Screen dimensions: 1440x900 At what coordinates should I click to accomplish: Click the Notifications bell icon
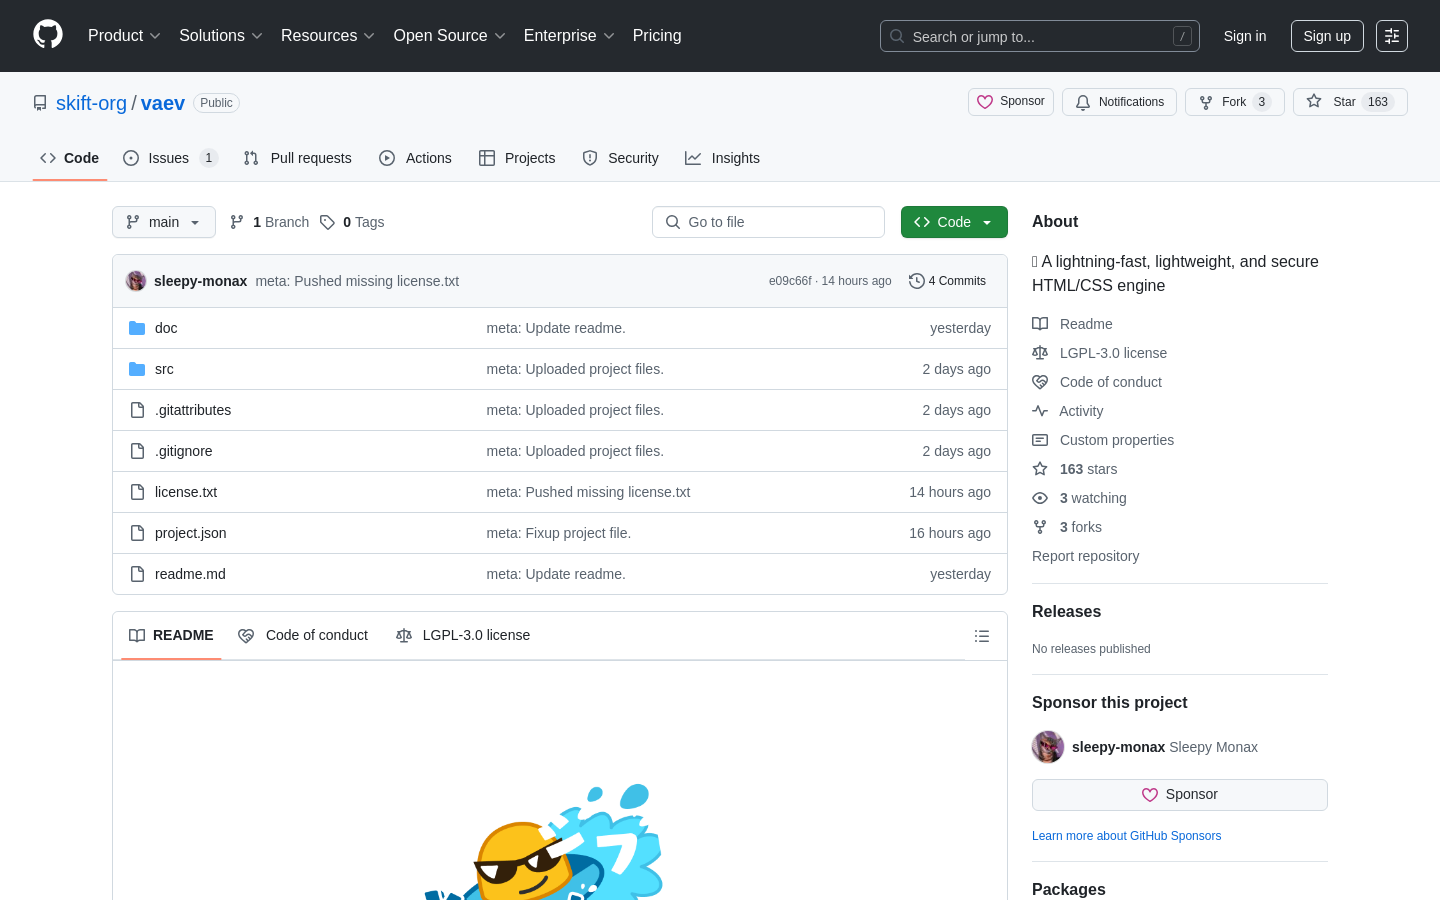point(1083,102)
